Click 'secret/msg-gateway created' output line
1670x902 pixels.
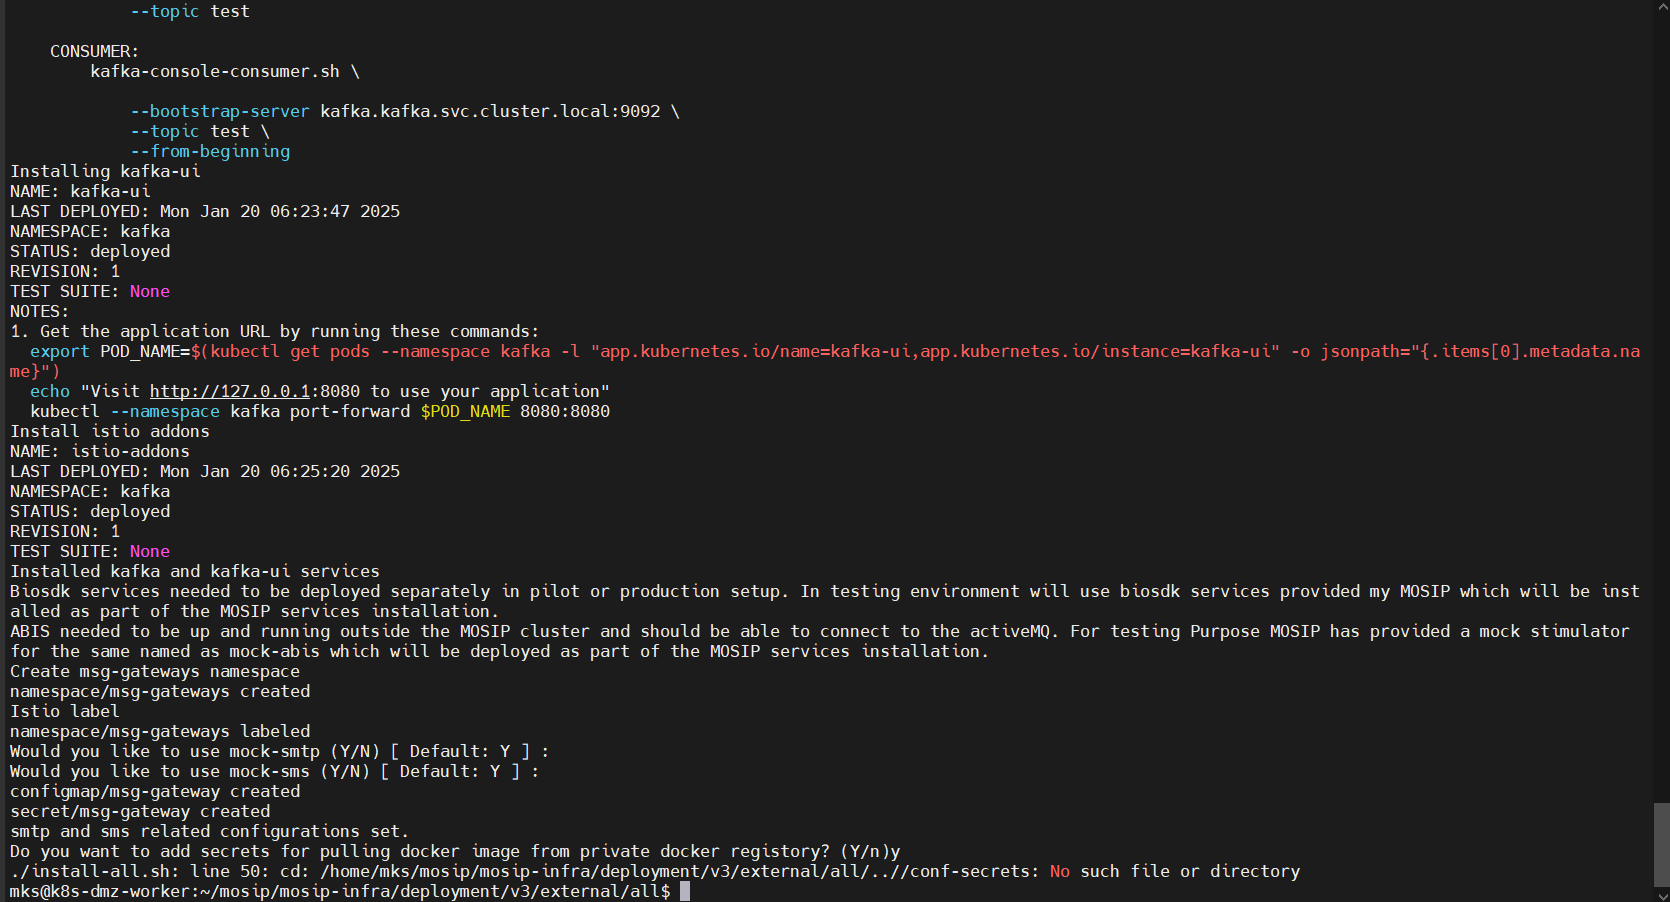(140, 811)
